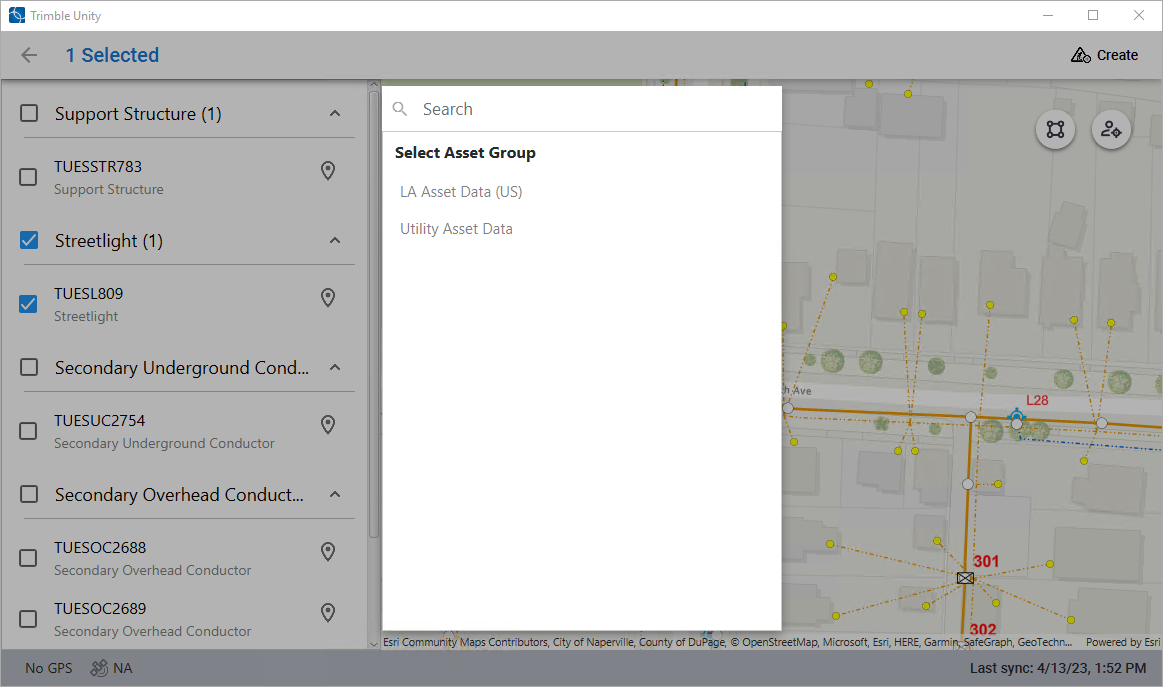Image resolution: width=1163 pixels, height=687 pixels.
Task: Click the Create button
Action: coord(1104,55)
